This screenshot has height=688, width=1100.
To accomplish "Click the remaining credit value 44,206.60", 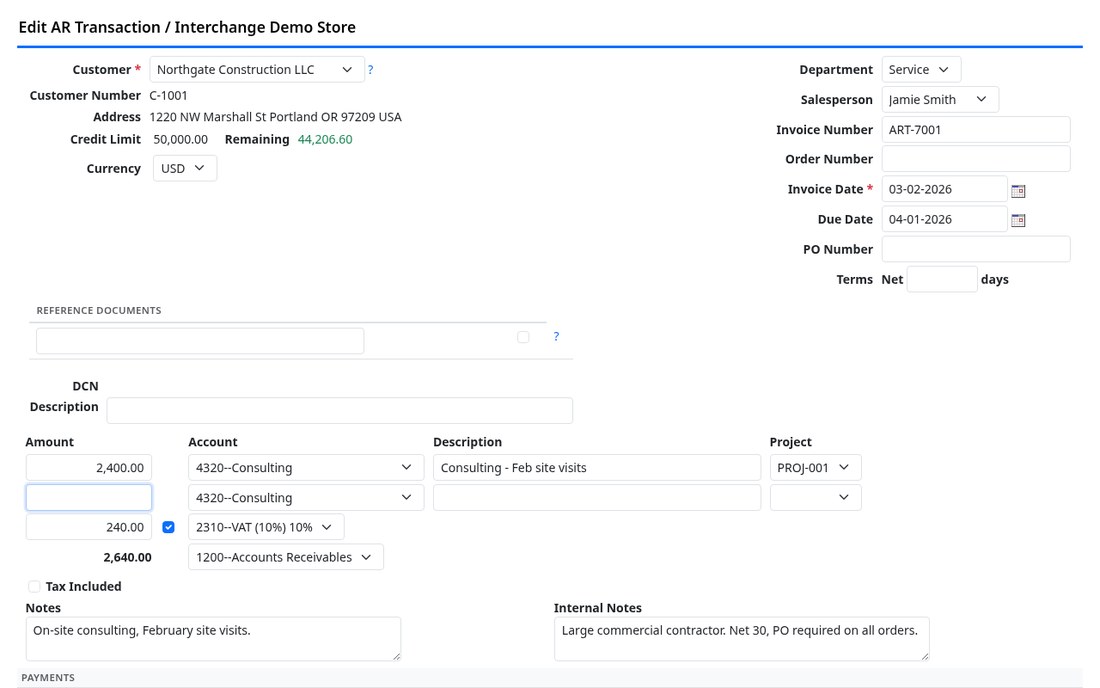I will [325, 140].
